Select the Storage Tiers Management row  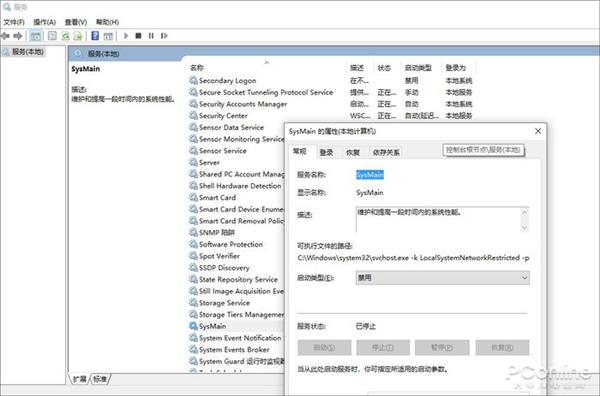pyautogui.click(x=236, y=314)
